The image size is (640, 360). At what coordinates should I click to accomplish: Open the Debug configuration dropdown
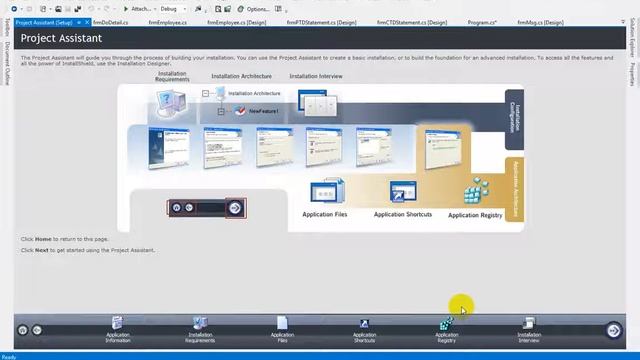pos(173,9)
